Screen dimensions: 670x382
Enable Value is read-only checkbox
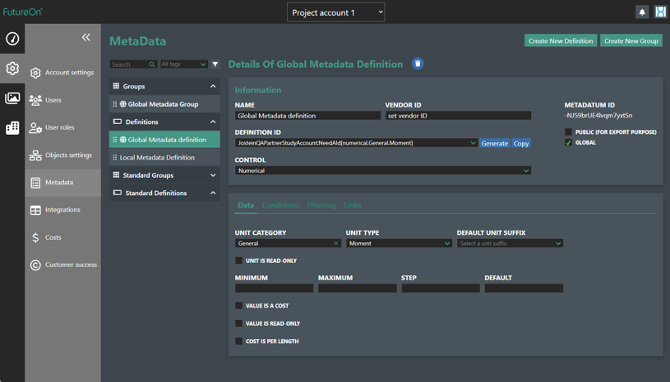238,323
